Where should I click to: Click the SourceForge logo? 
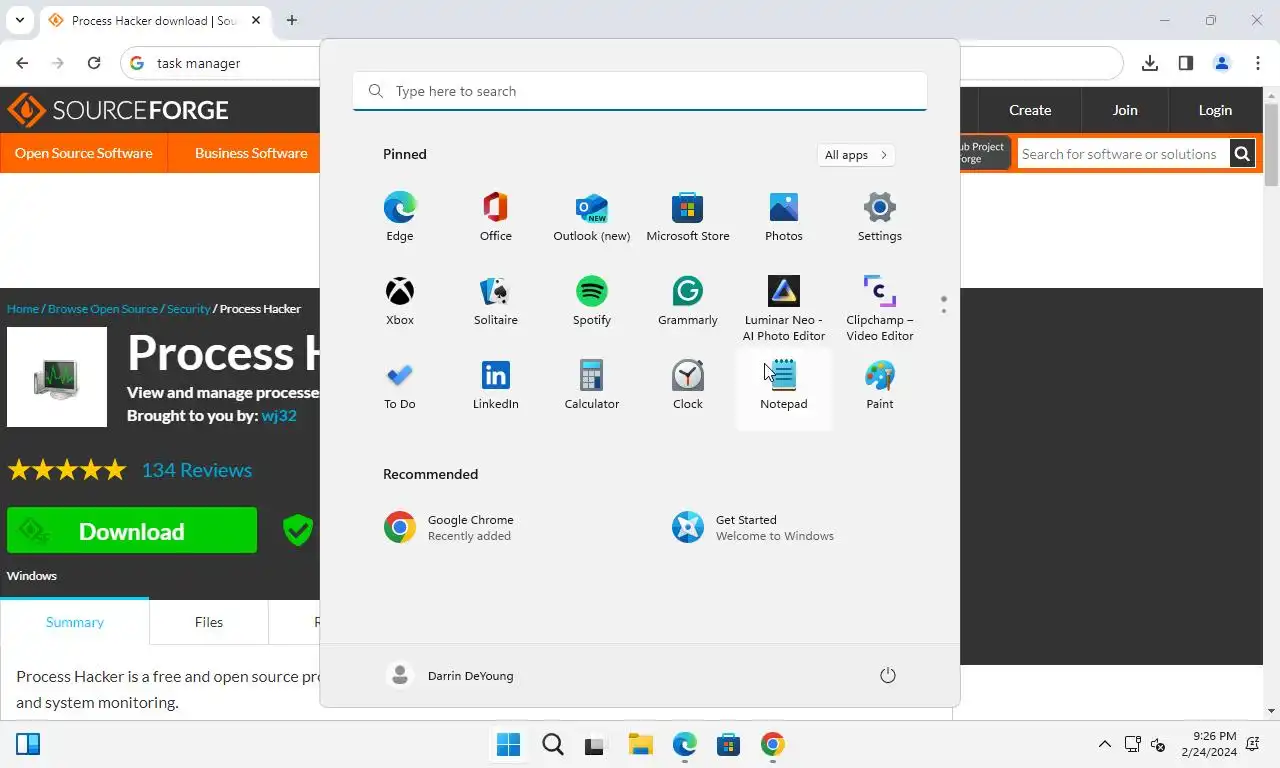(x=118, y=110)
